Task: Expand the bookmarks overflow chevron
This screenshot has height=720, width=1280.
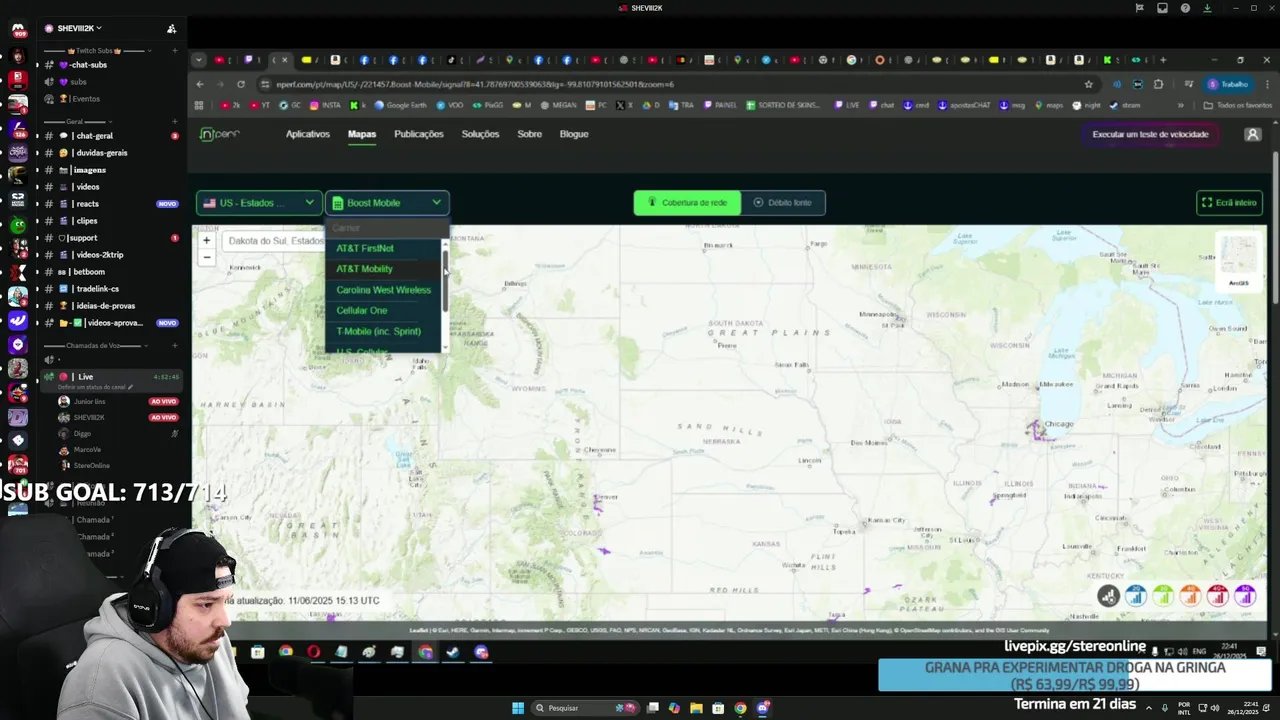Action: pos(1181,105)
